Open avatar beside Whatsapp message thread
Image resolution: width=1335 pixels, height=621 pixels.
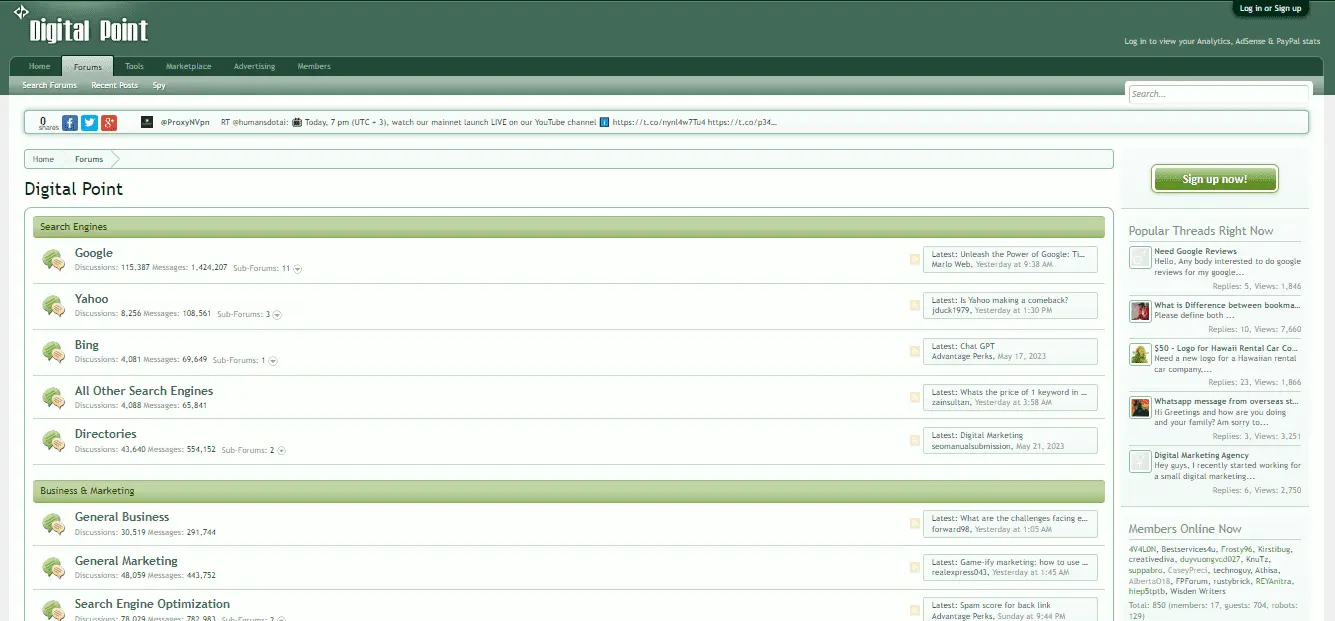pos(1140,407)
